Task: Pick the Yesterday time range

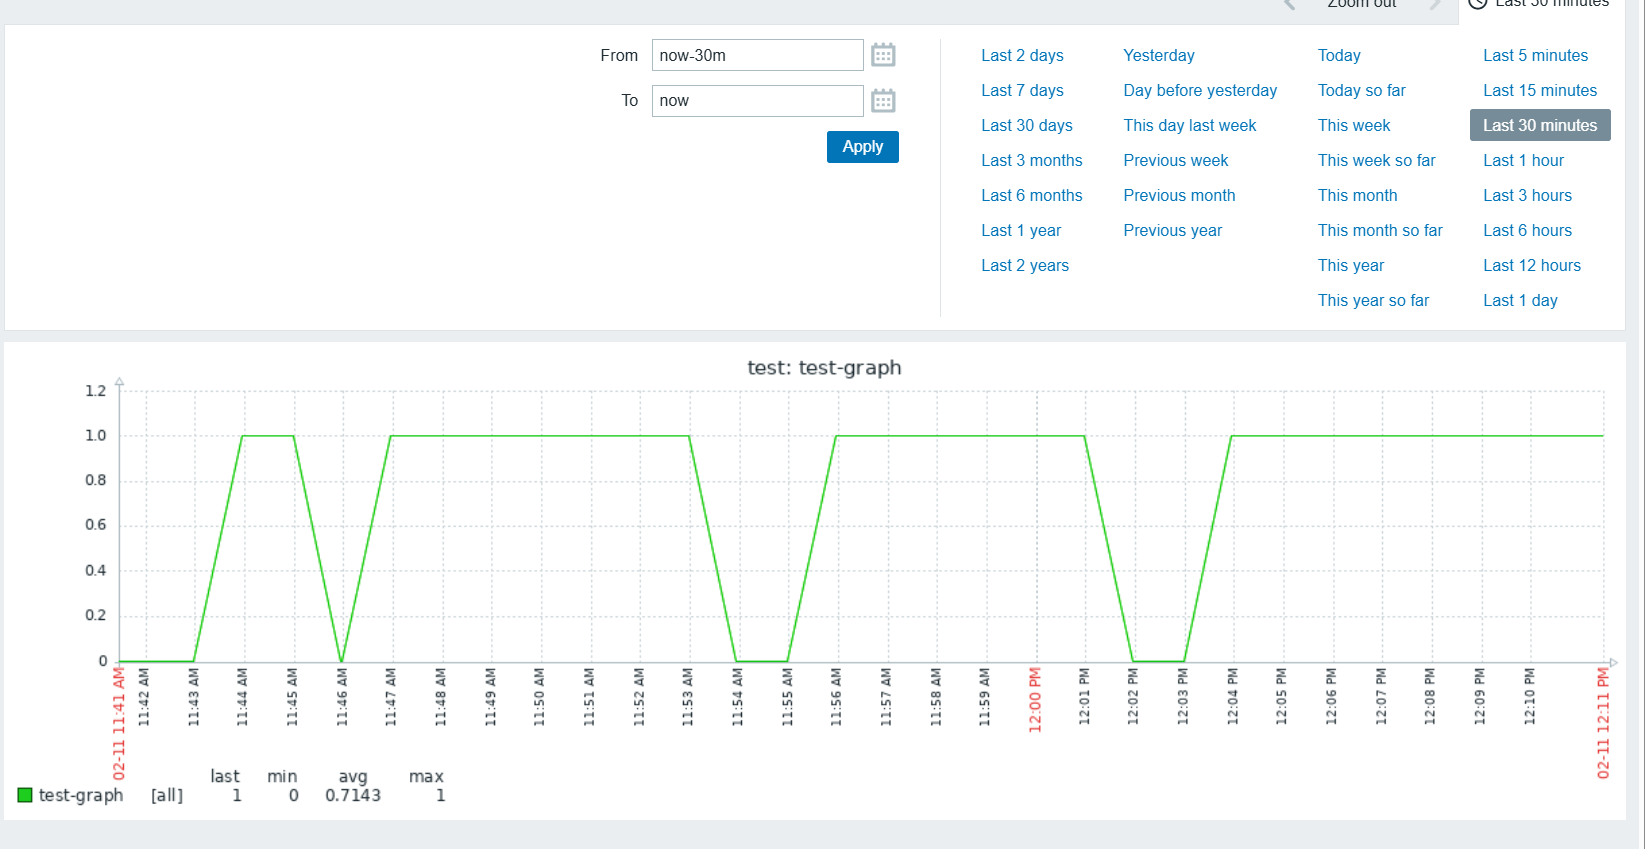Action: (x=1158, y=55)
